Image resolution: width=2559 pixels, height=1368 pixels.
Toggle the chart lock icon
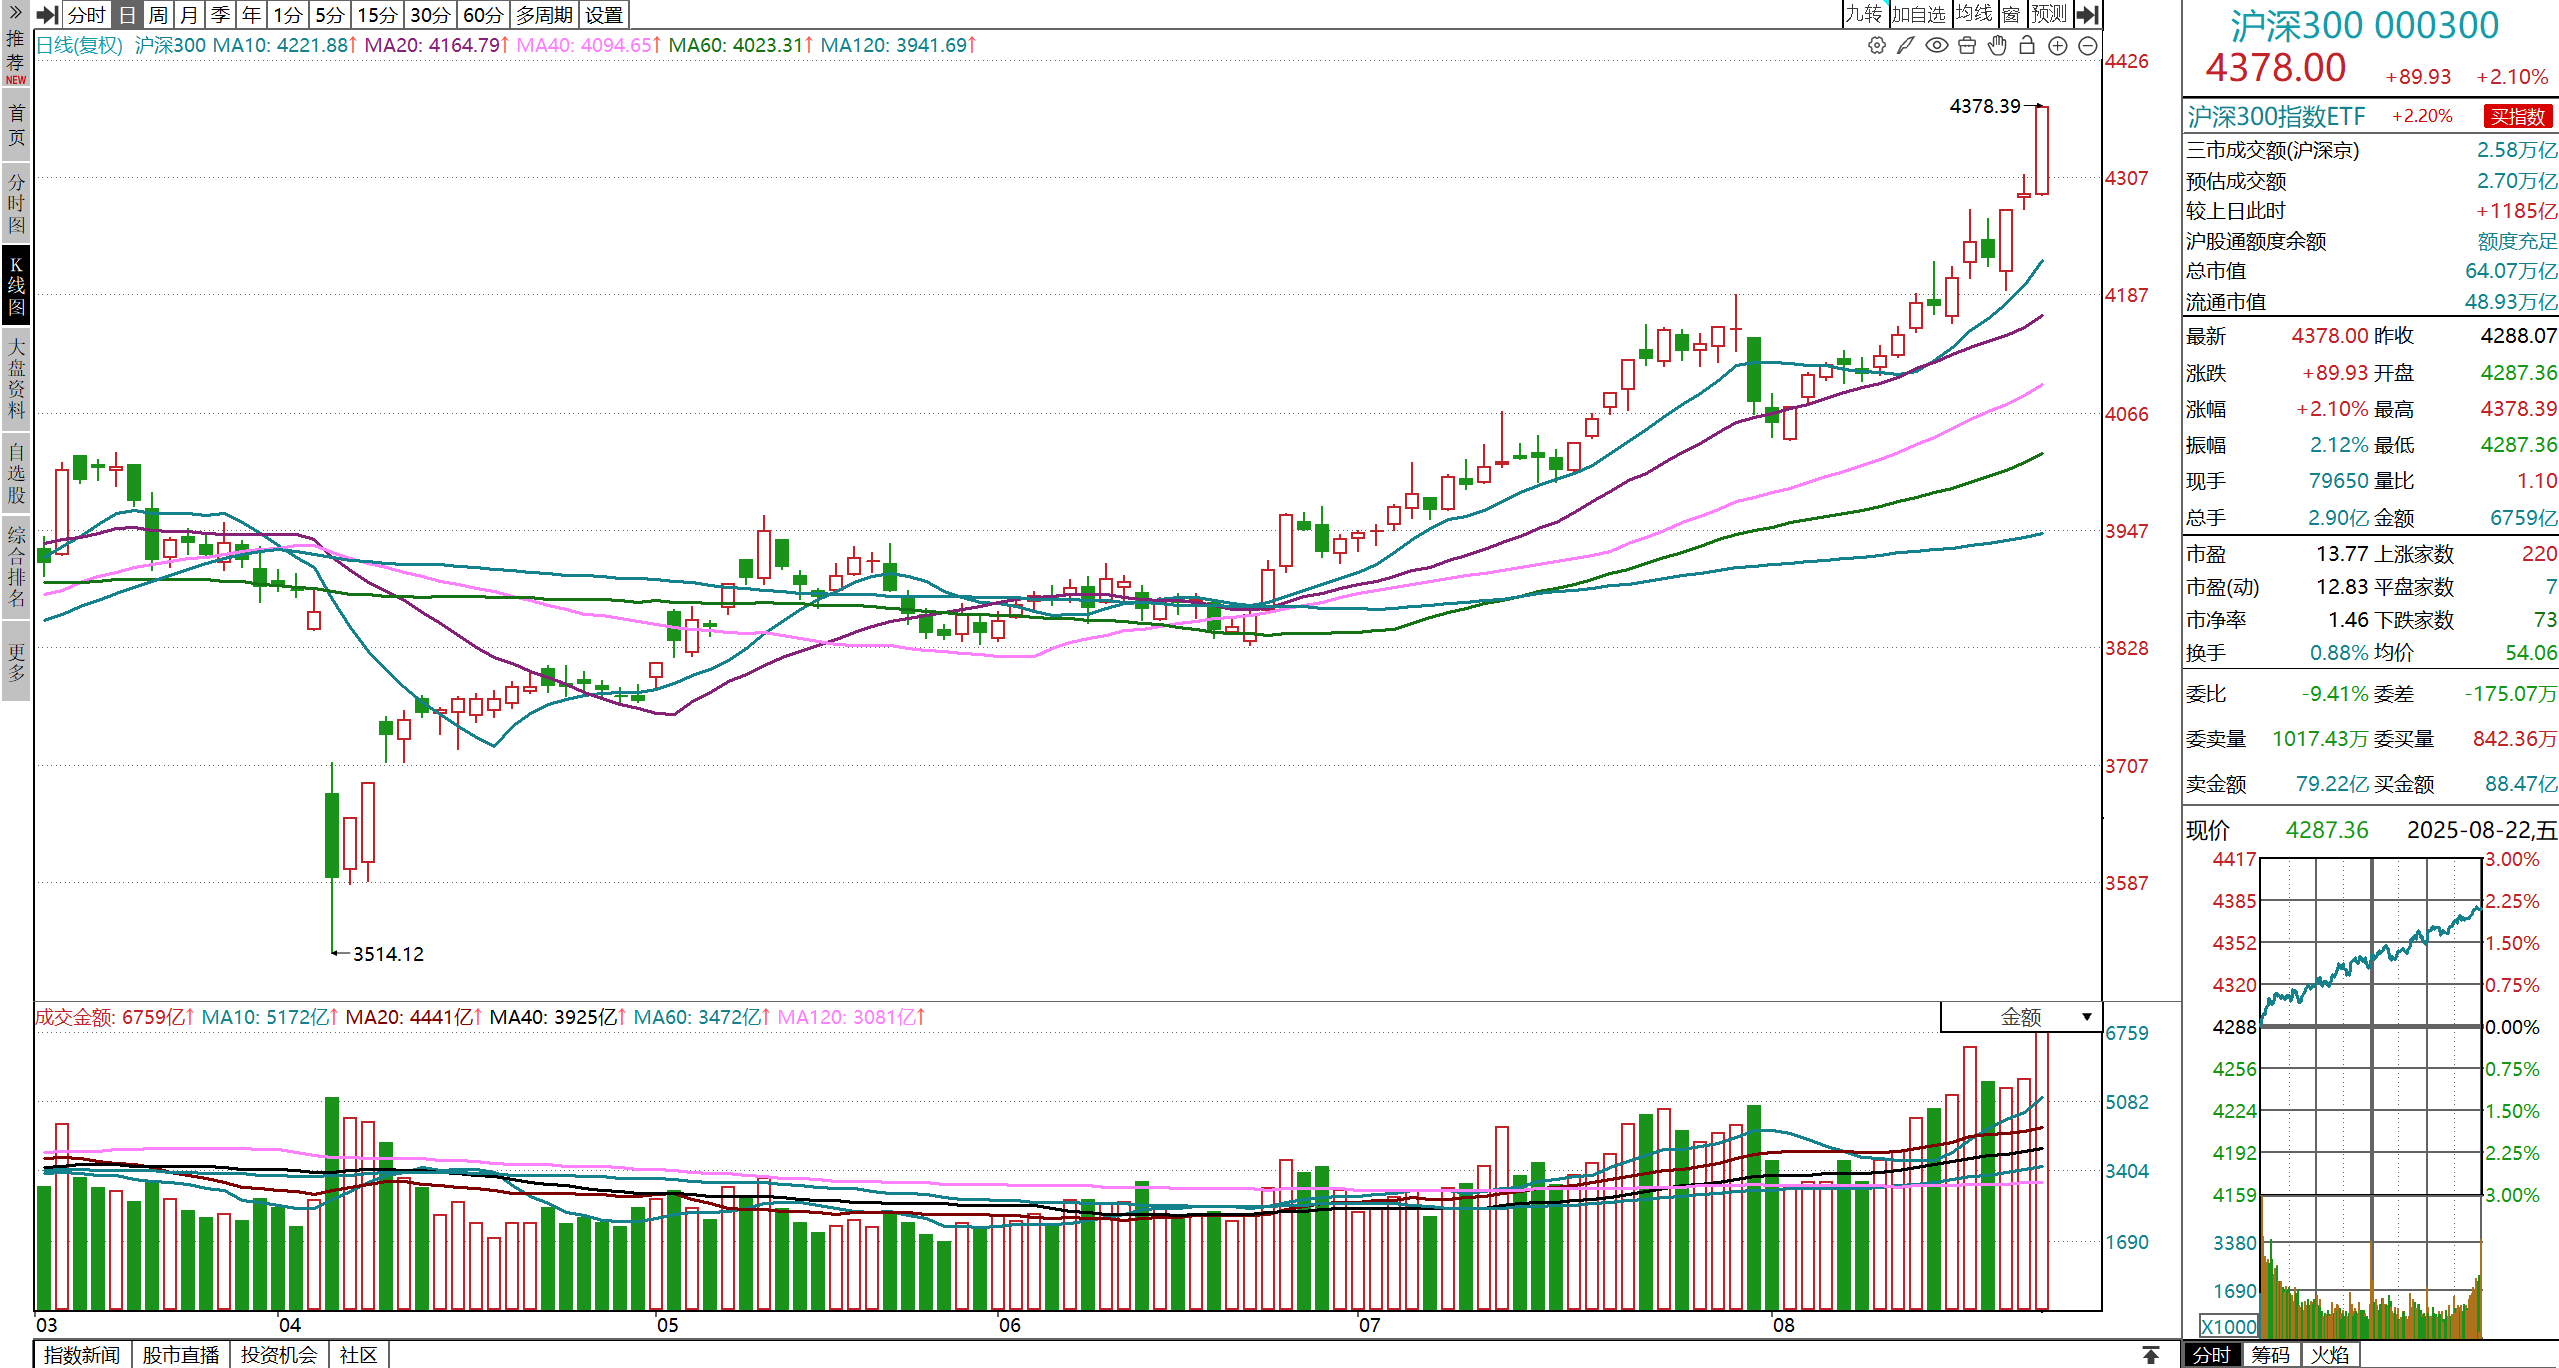[2027, 45]
